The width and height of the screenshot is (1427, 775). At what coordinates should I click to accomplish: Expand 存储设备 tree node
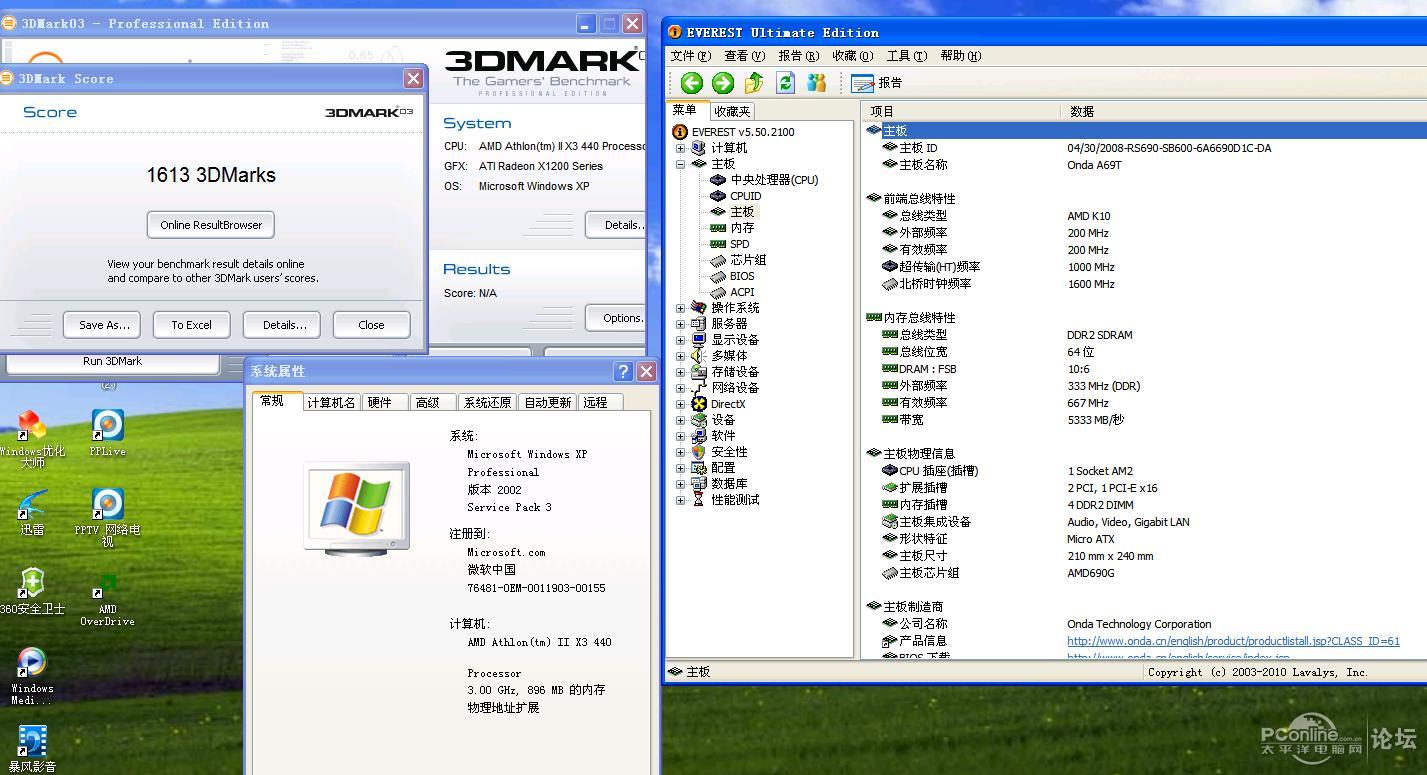point(680,372)
